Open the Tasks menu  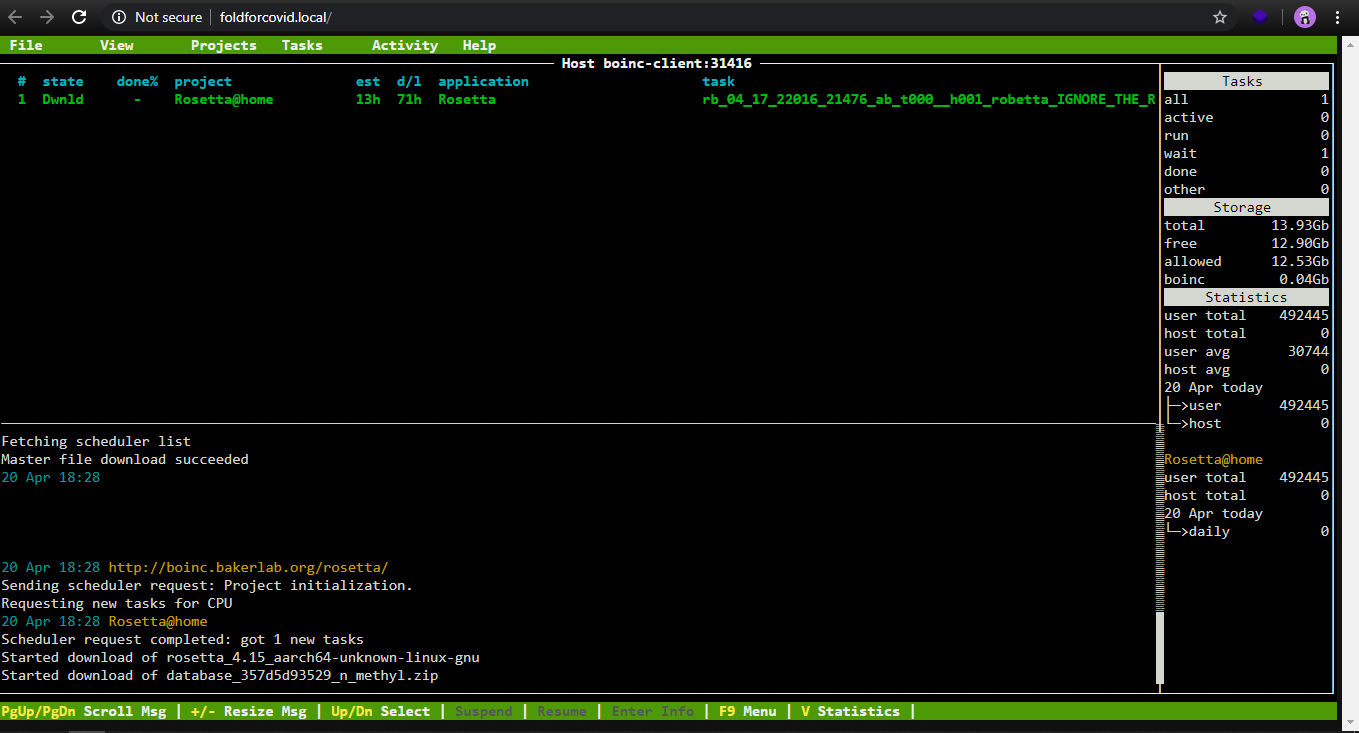(302, 45)
